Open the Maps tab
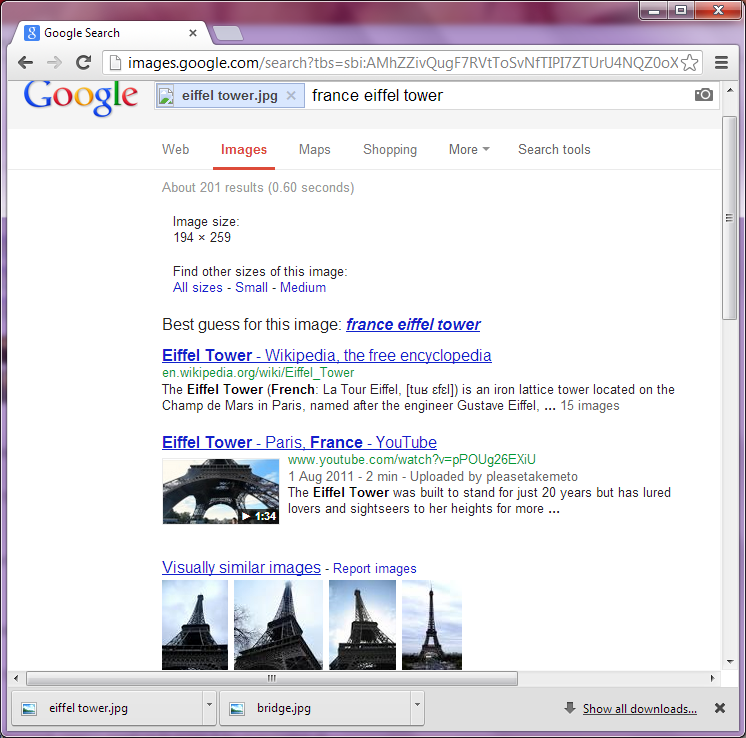The height and width of the screenshot is (738, 746). [x=314, y=149]
